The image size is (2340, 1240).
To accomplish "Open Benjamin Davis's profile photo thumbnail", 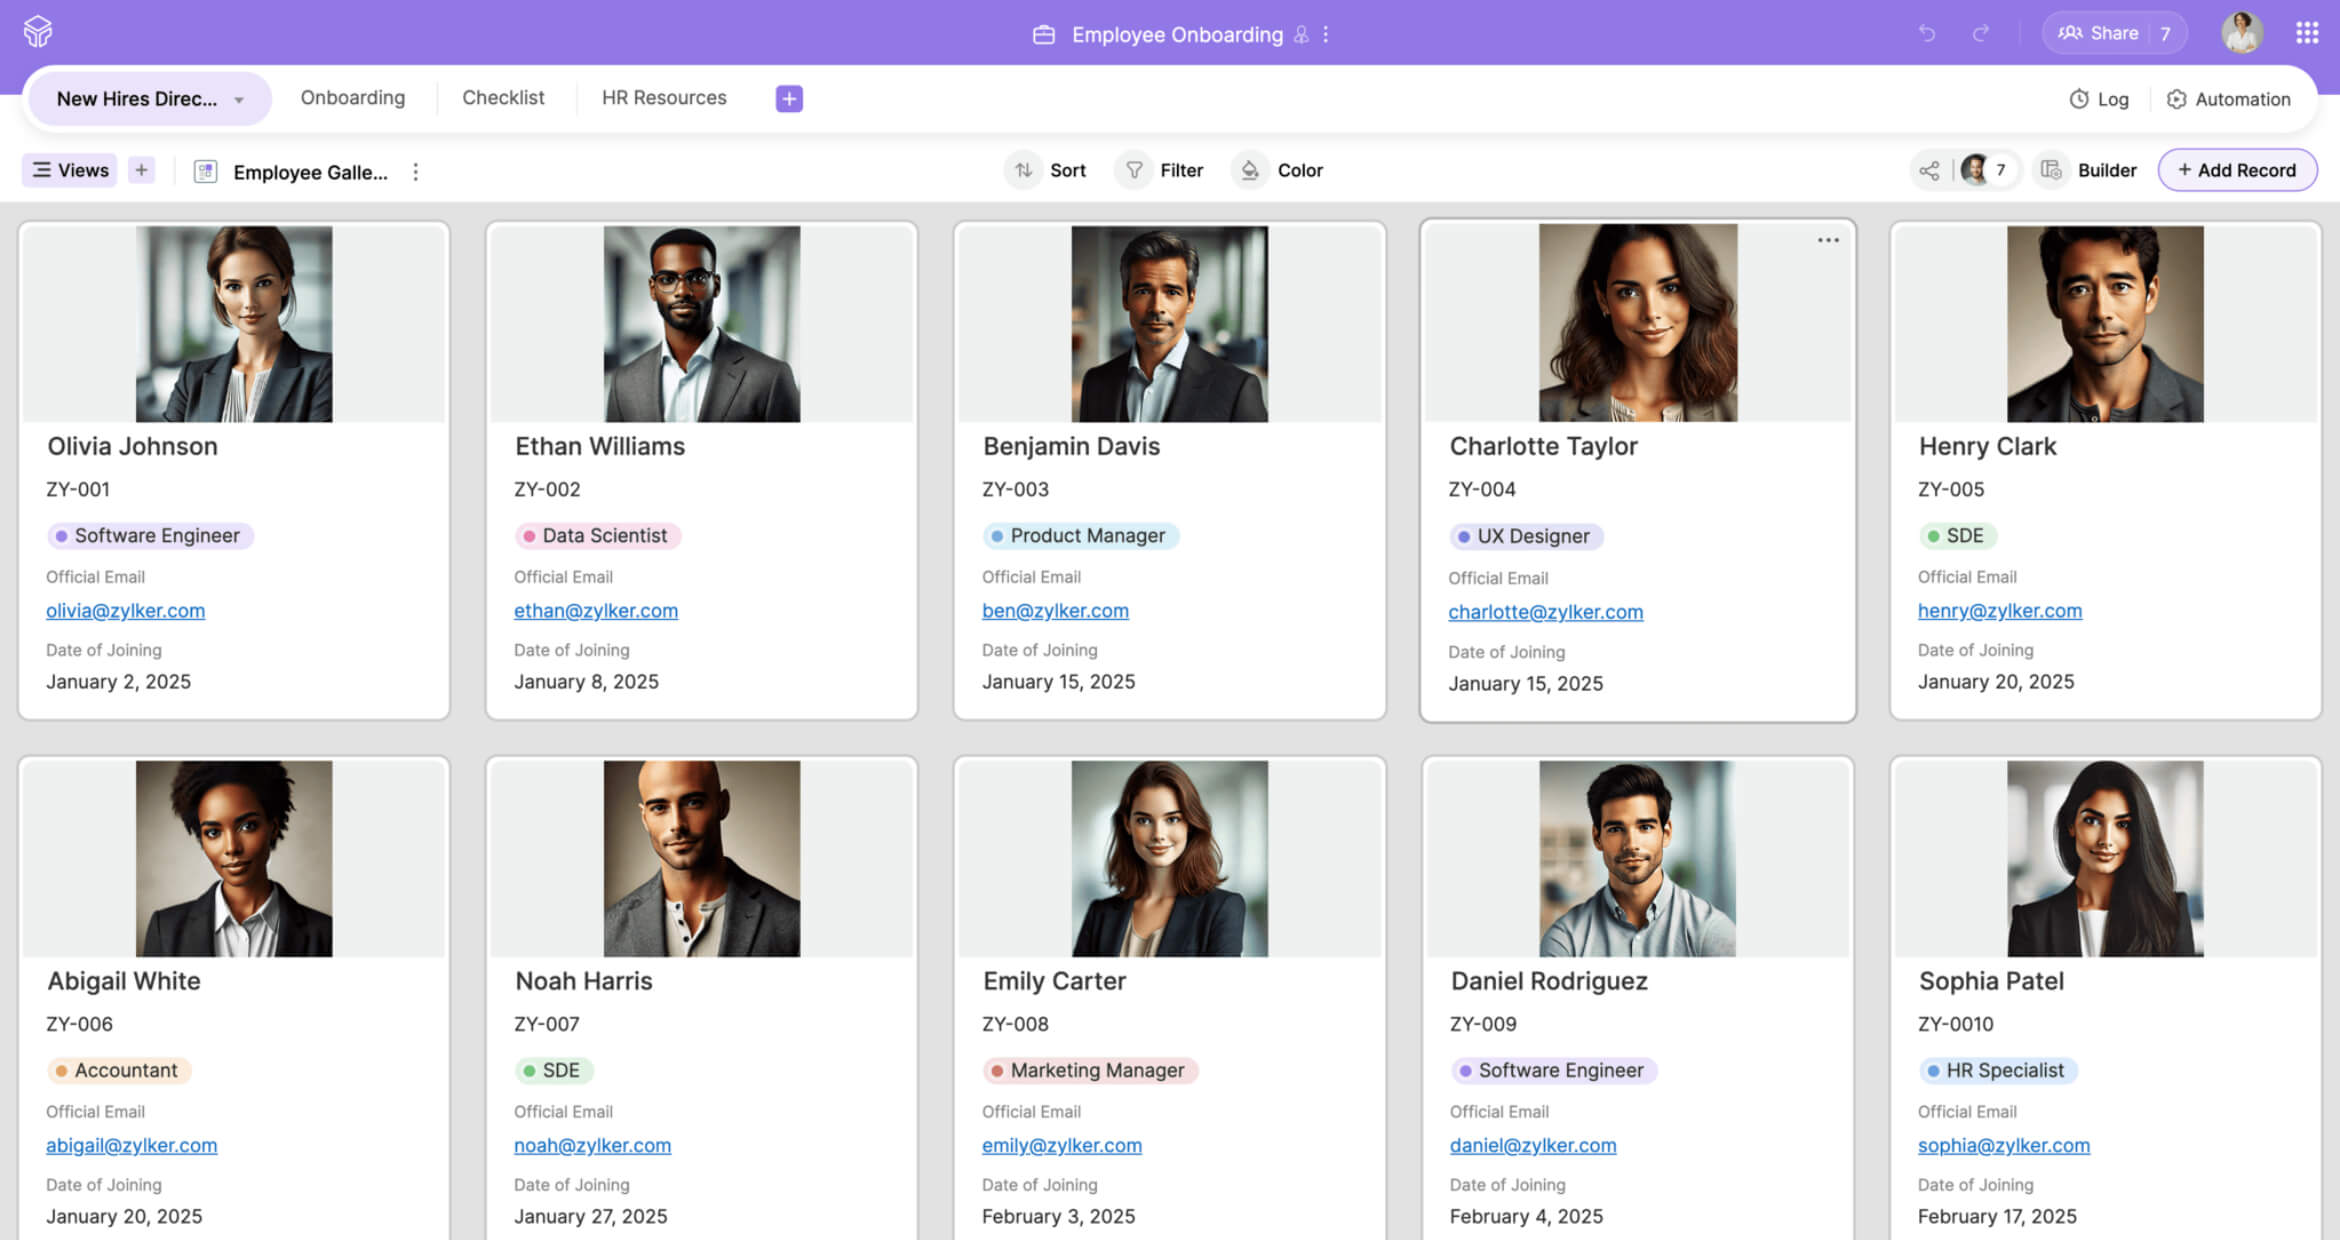I will pyautogui.click(x=1169, y=323).
